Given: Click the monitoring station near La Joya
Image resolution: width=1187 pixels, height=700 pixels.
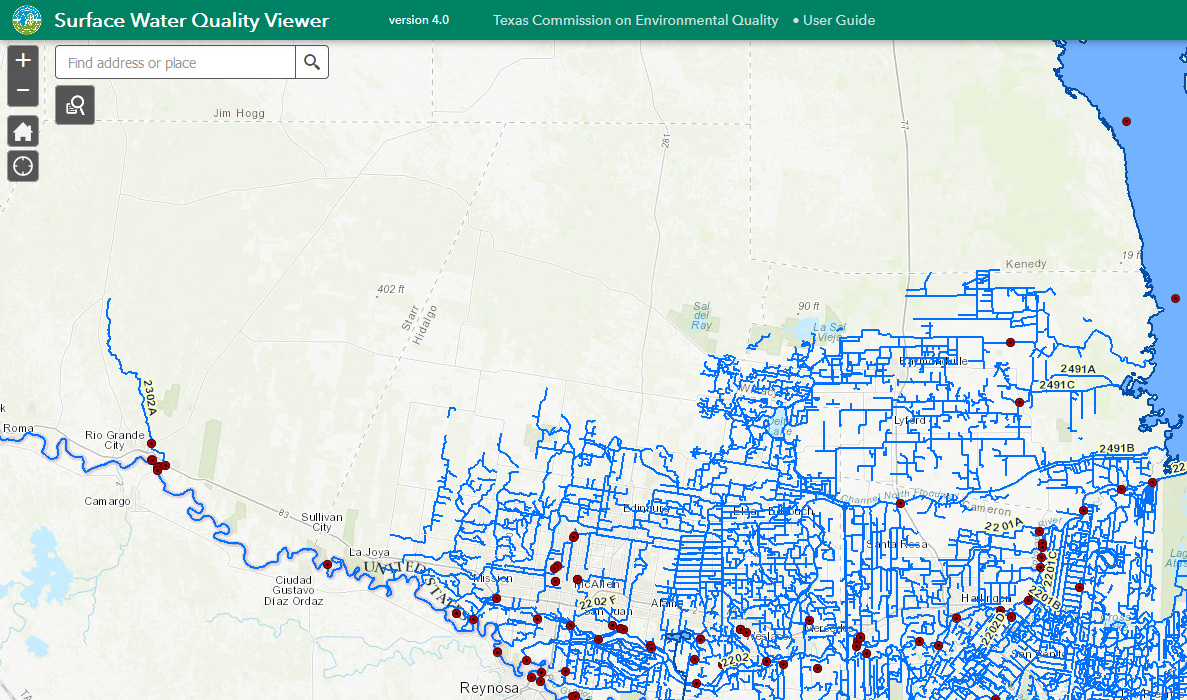Looking at the screenshot, I should pyautogui.click(x=327, y=565).
